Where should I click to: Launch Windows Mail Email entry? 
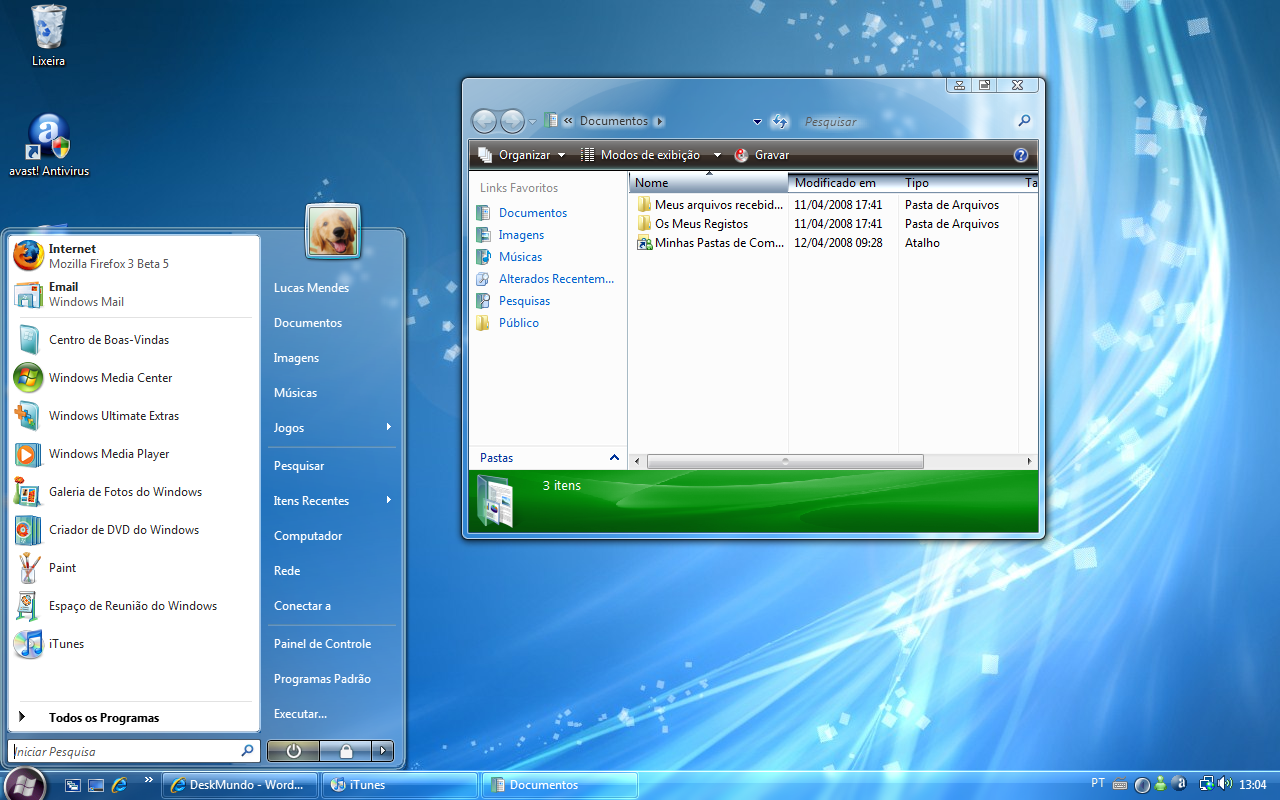(133, 294)
